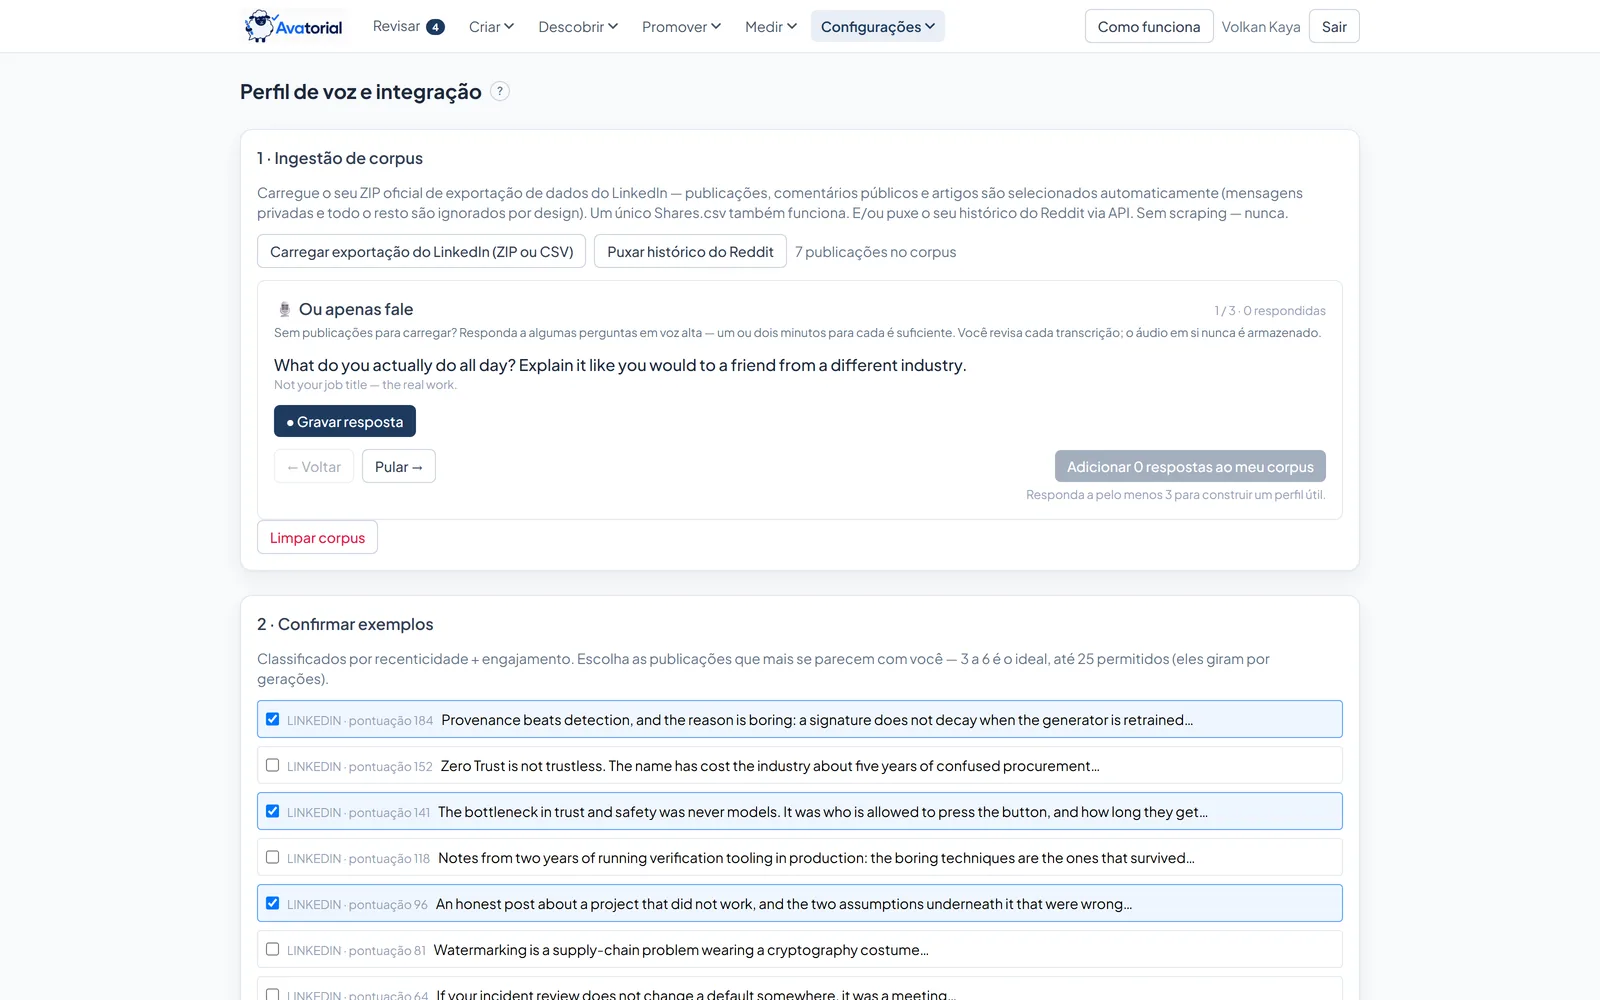Expand the Promover dropdown menu
Image resolution: width=1600 pixels, height=1000 pixels.
[681, 26]
